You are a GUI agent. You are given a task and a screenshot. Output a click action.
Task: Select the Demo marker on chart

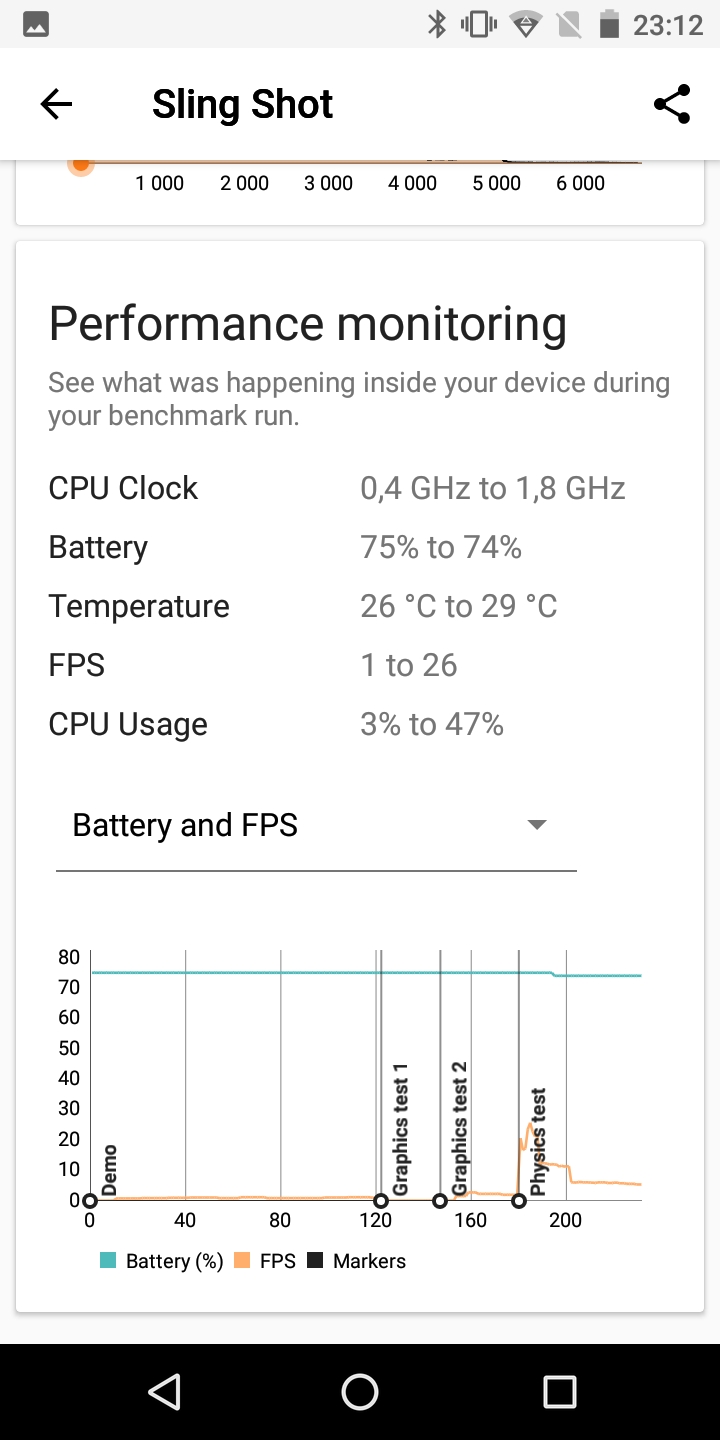click(90, 1201)
